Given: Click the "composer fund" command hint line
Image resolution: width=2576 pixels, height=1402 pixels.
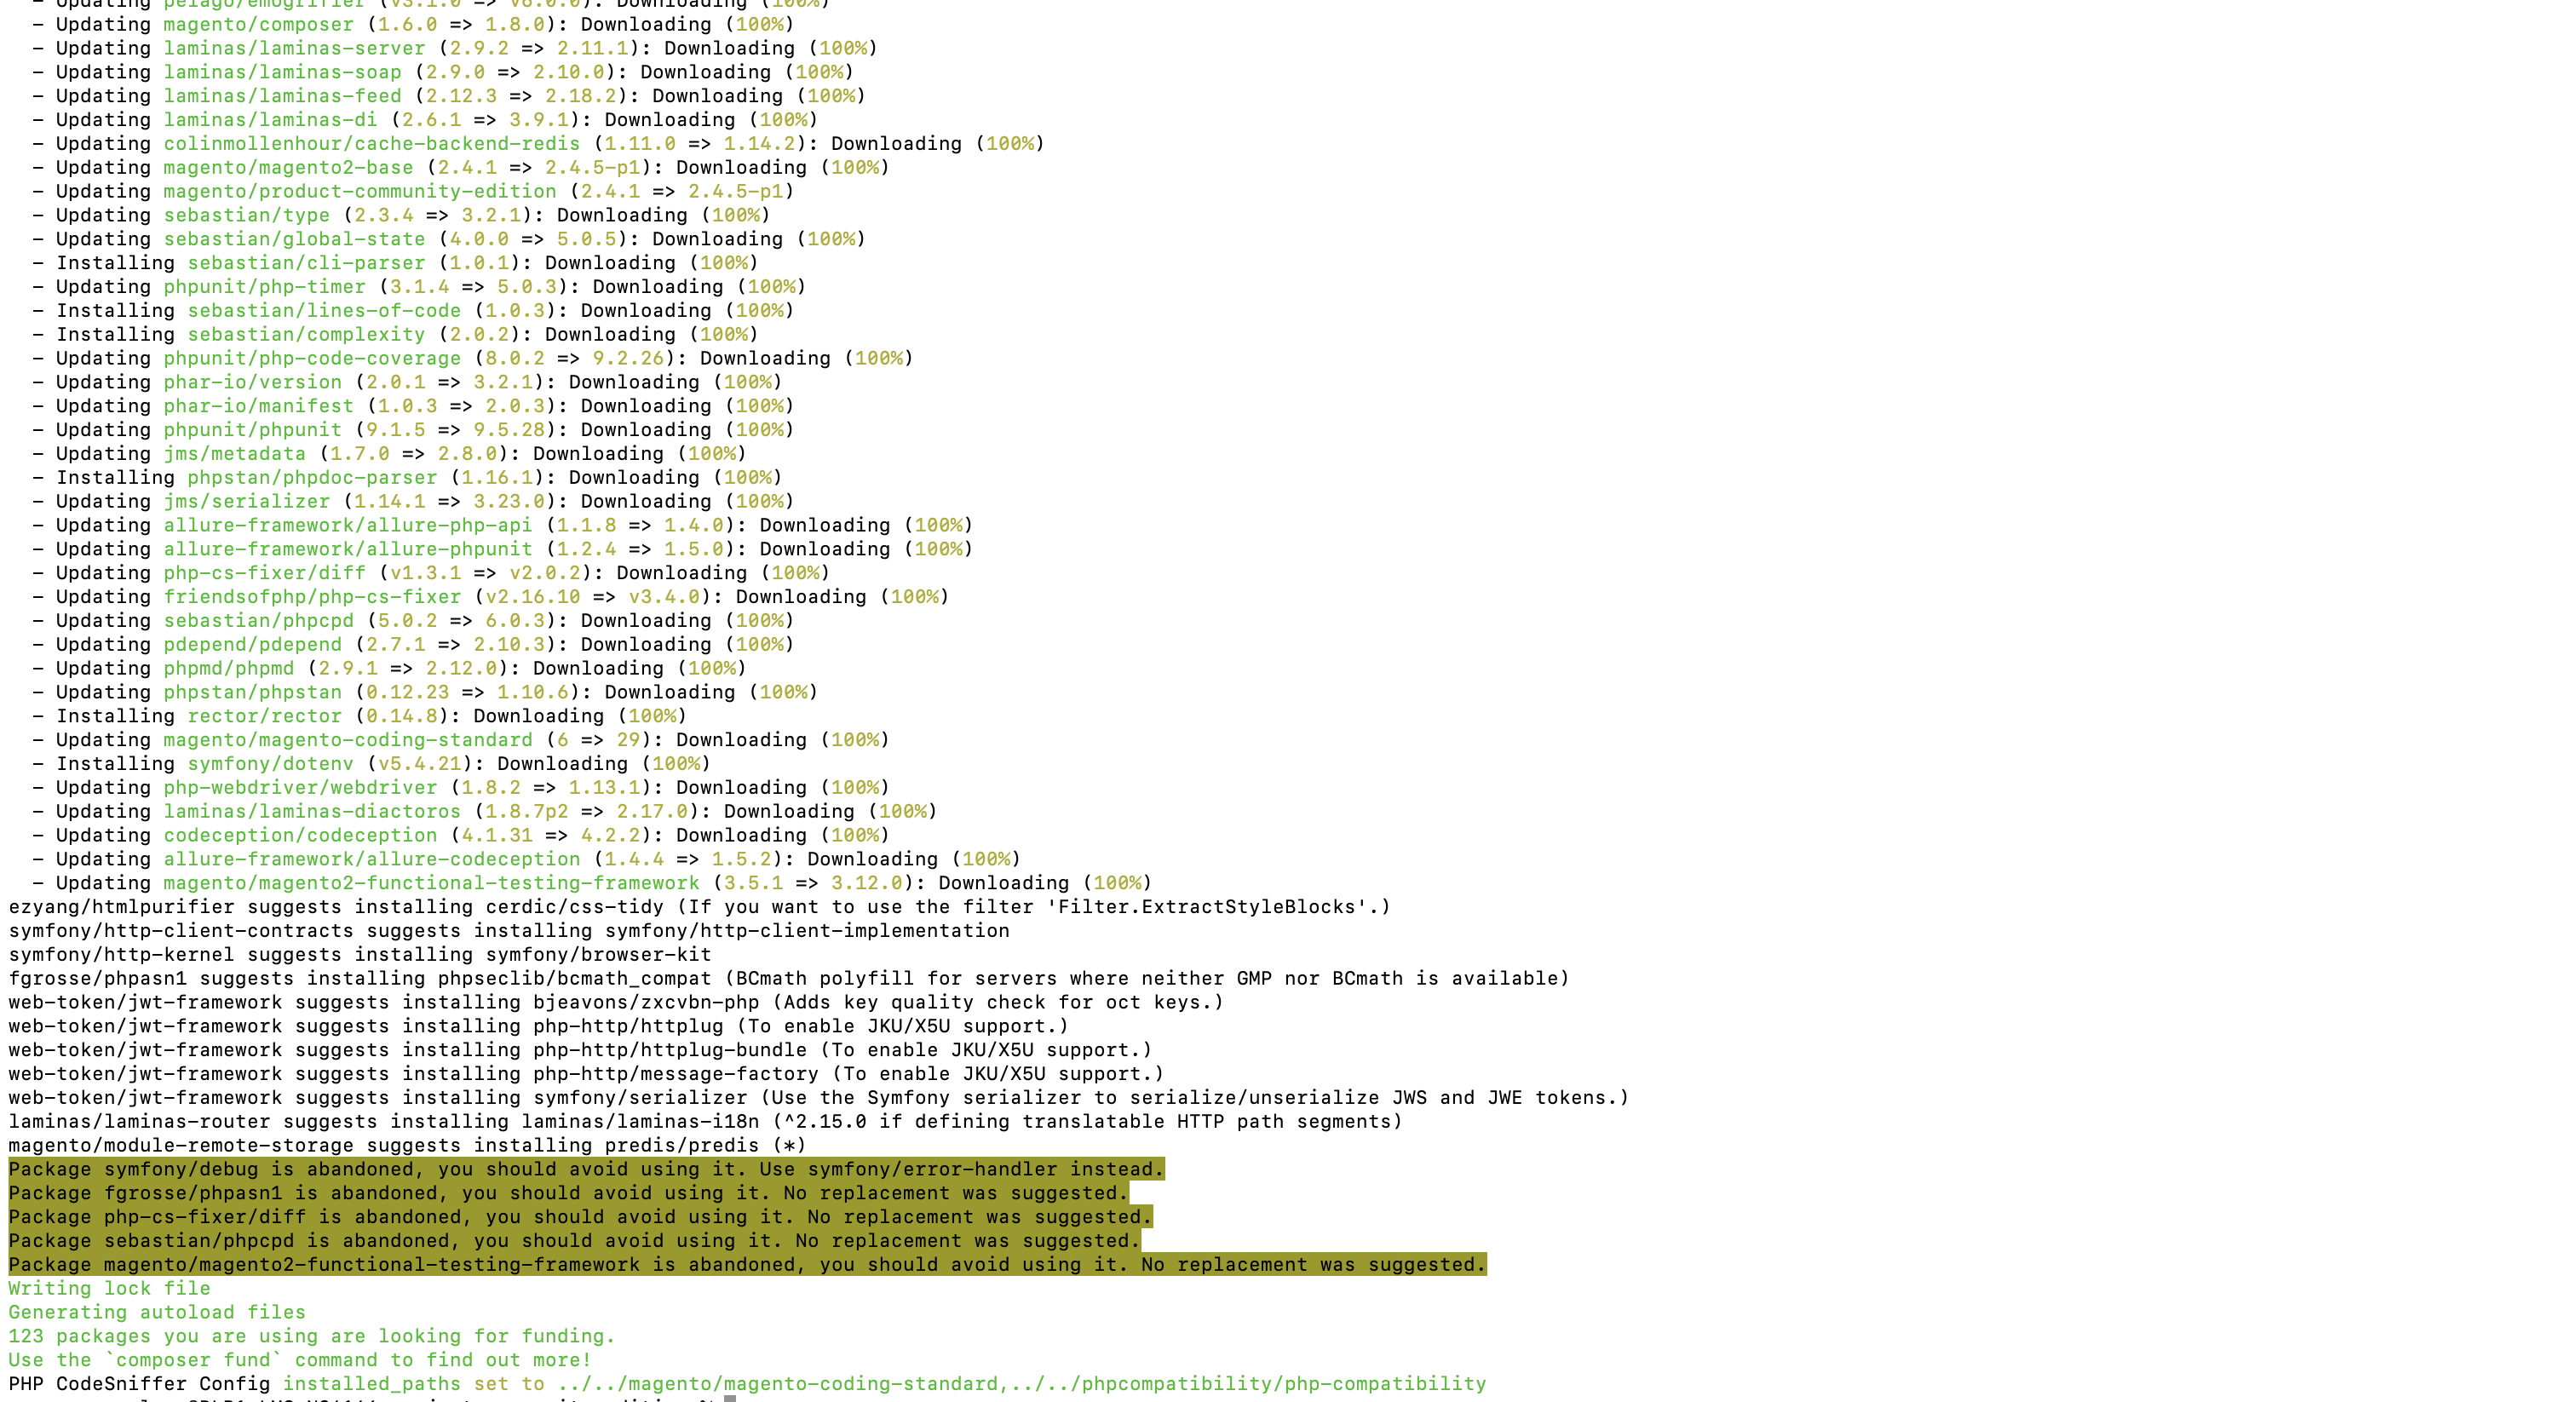Looking at the screenshot, I should point(300,1360).
